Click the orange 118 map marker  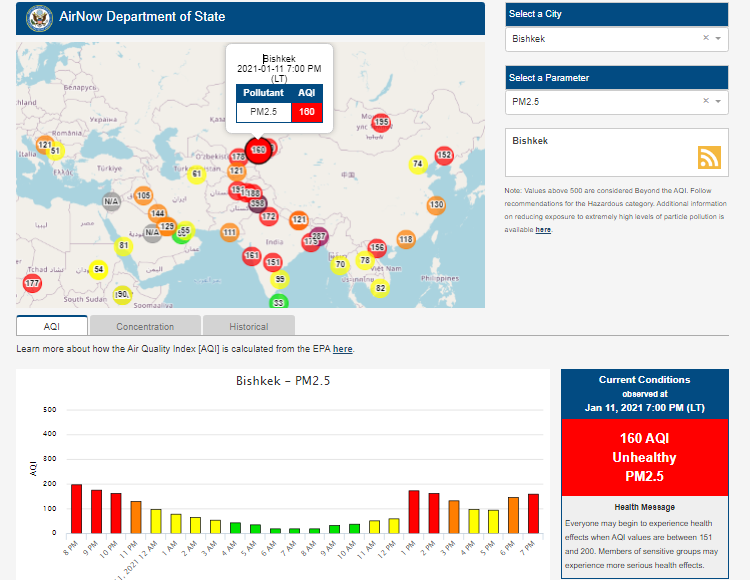[405, 239]
